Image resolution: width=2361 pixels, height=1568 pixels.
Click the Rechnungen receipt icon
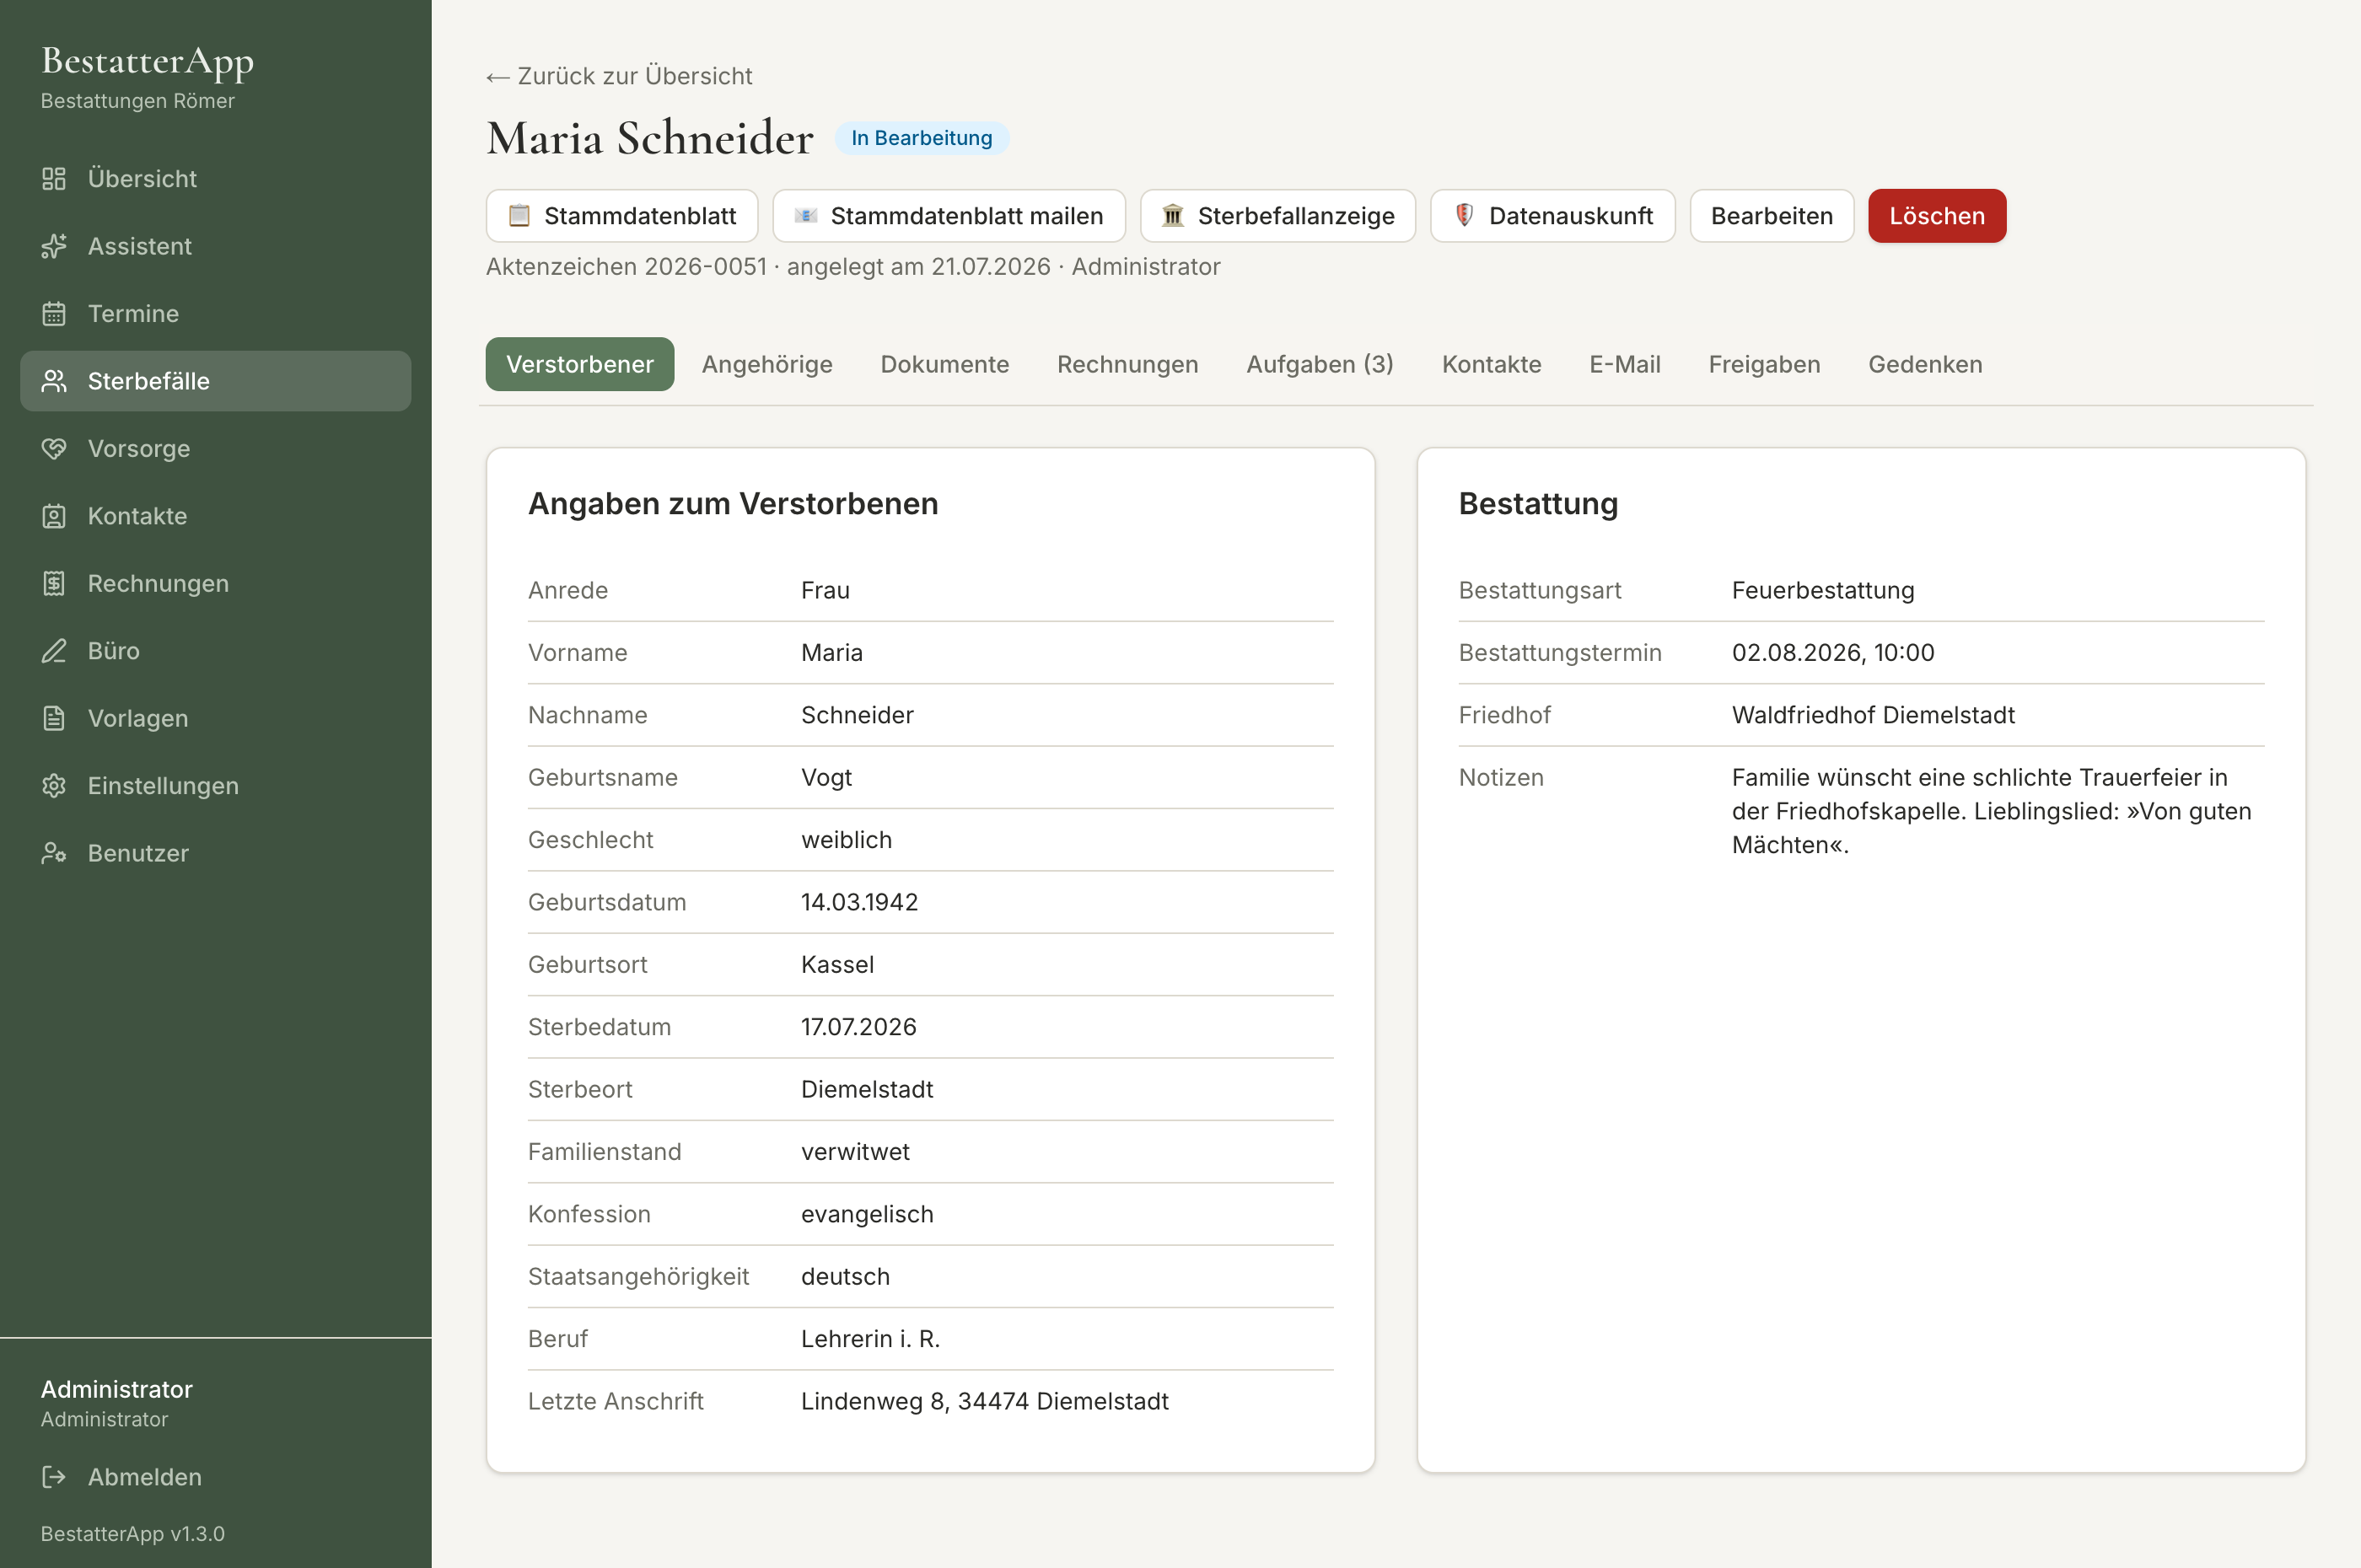pyautogui.click(x=54, y=583)
